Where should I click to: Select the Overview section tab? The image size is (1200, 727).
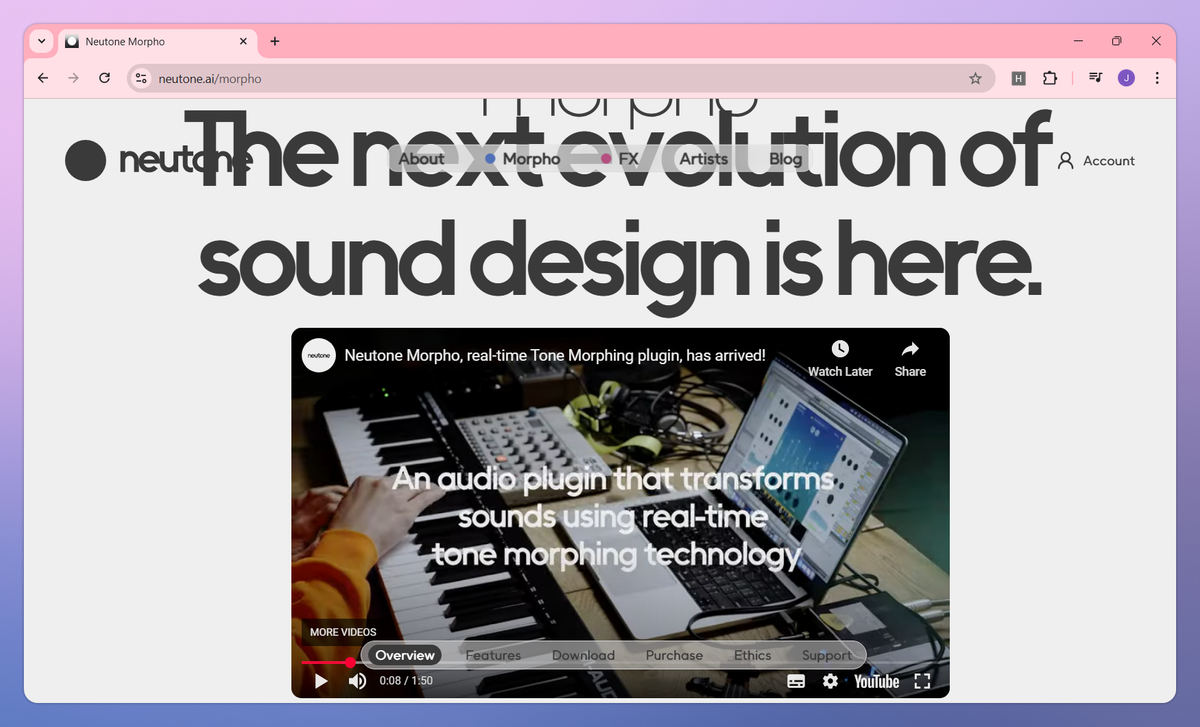[x=405, y=656]
